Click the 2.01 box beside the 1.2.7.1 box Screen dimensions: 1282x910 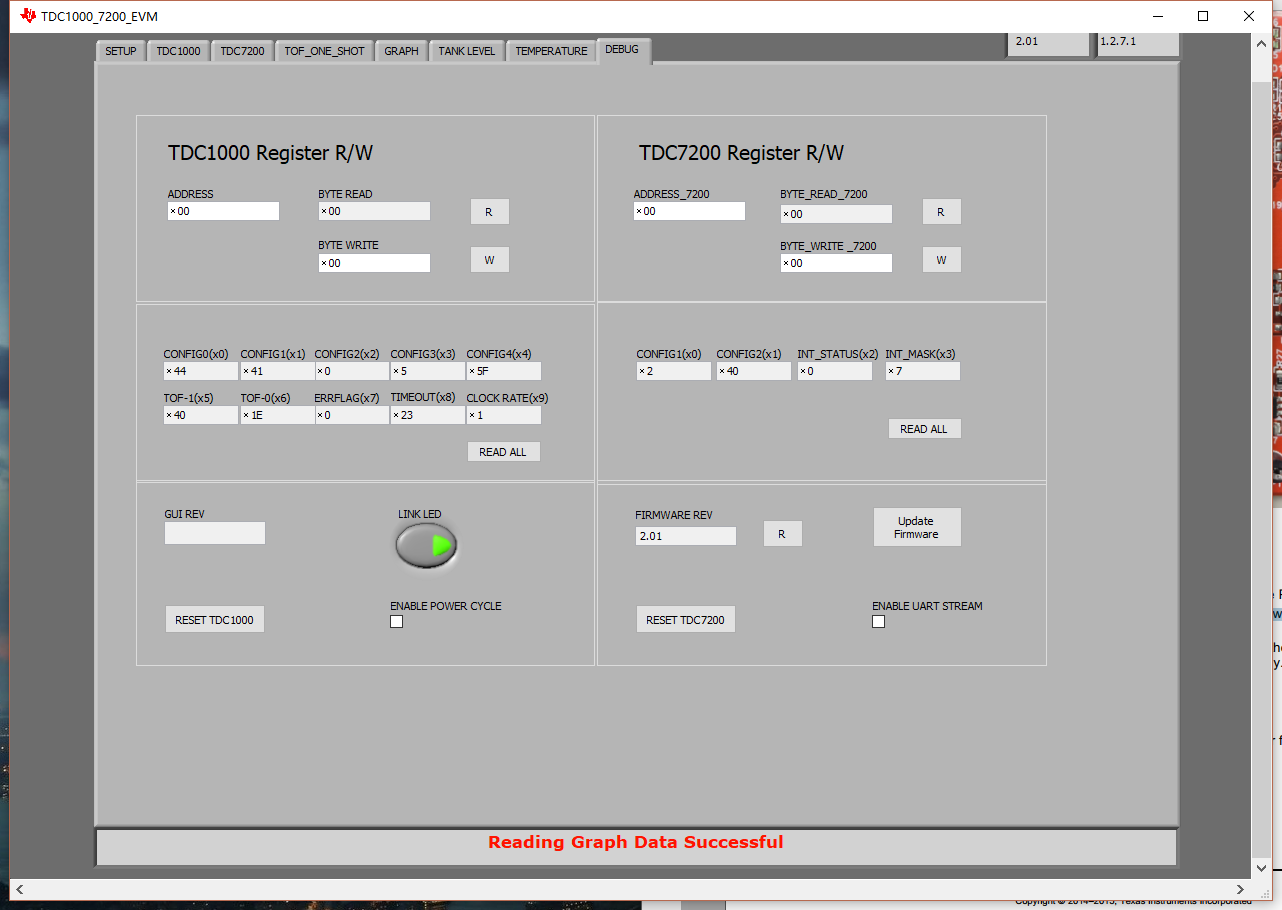tap(1048, 43)
